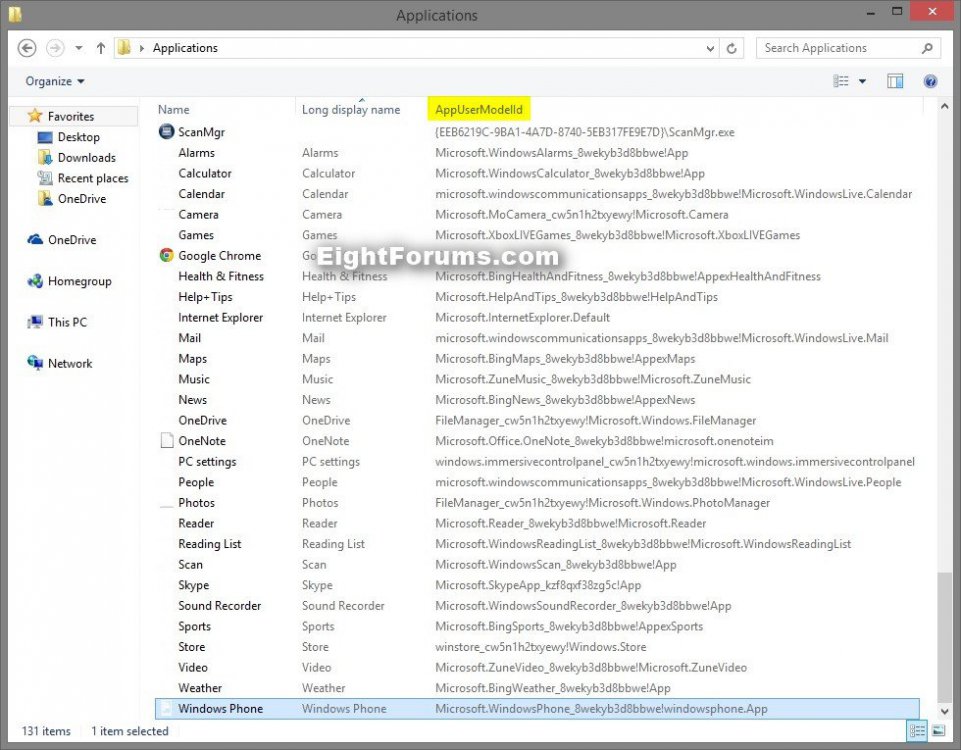Switch to details view in status bar
The width and height of the screenshot is (961, 750).
(917, 730)
